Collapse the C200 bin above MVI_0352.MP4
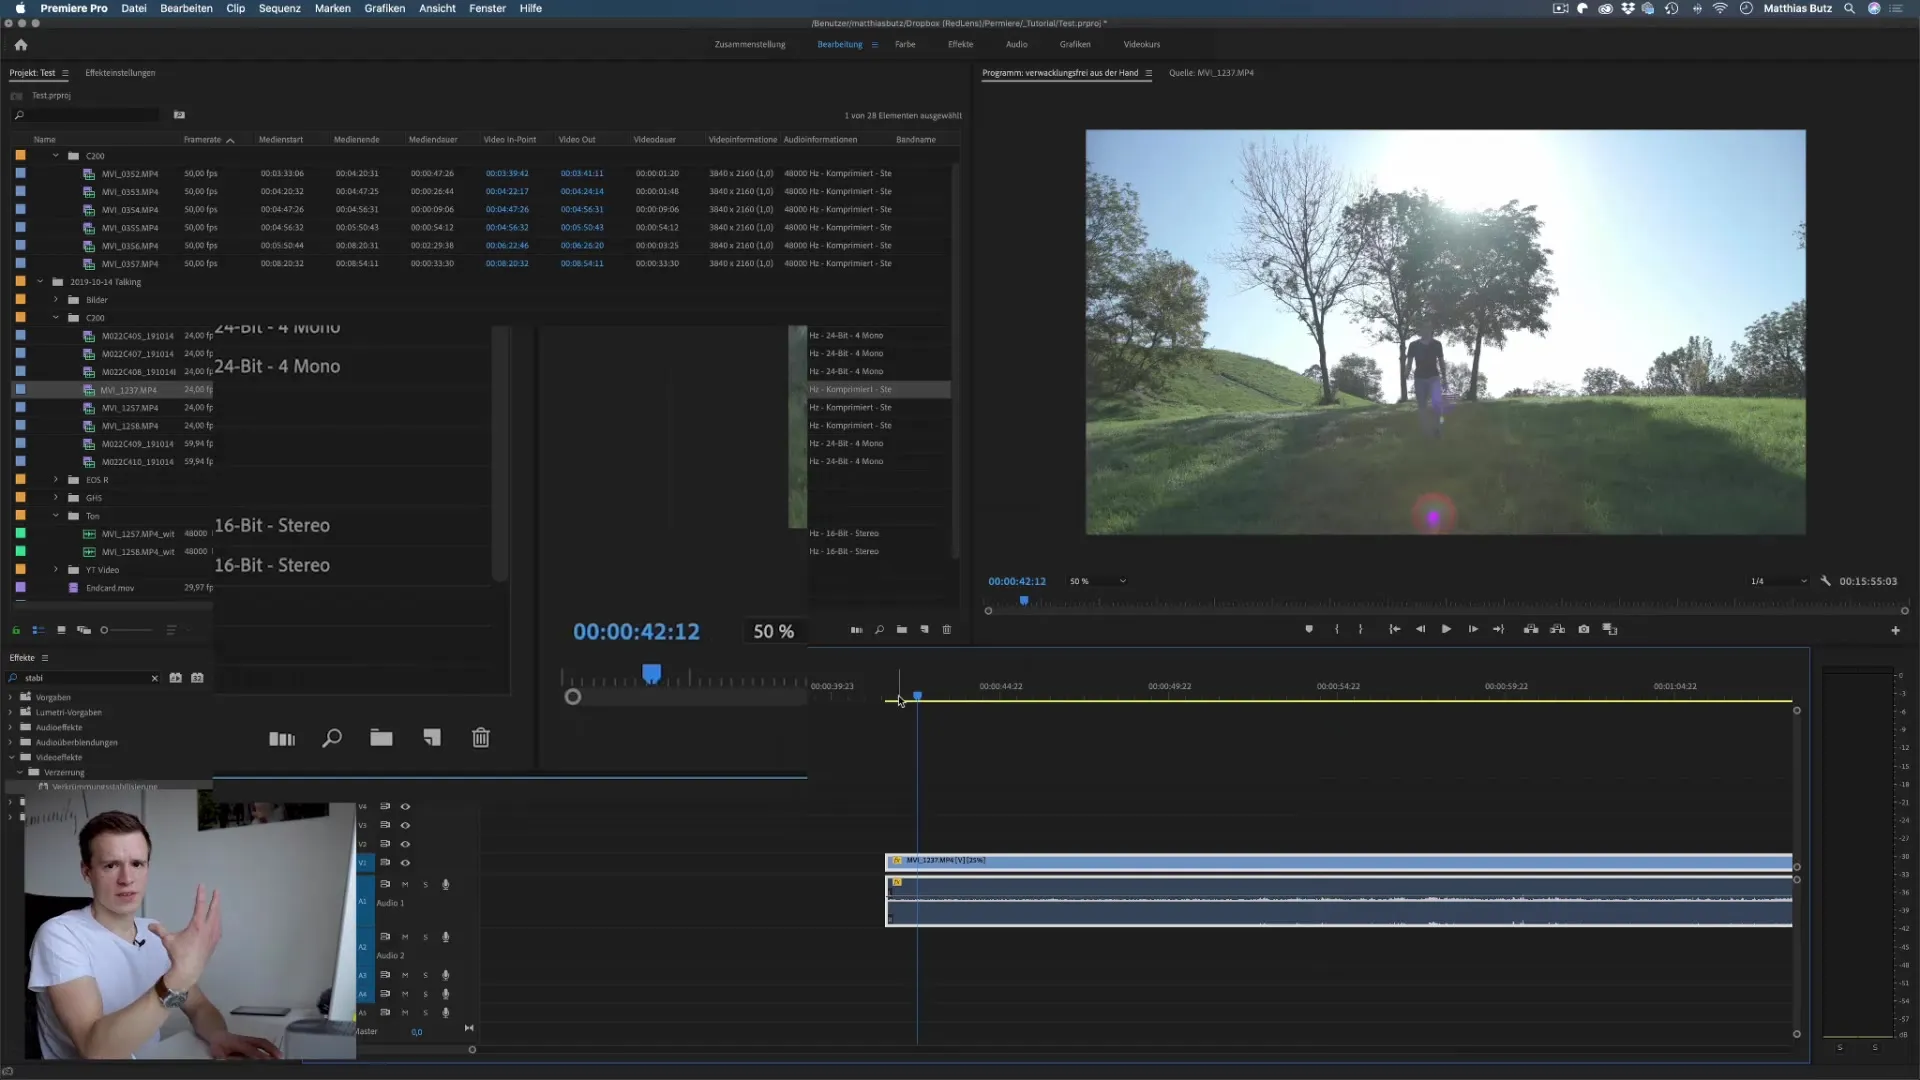The width and height of the screenshot is (1920, 1080). [x=56, y=156]
